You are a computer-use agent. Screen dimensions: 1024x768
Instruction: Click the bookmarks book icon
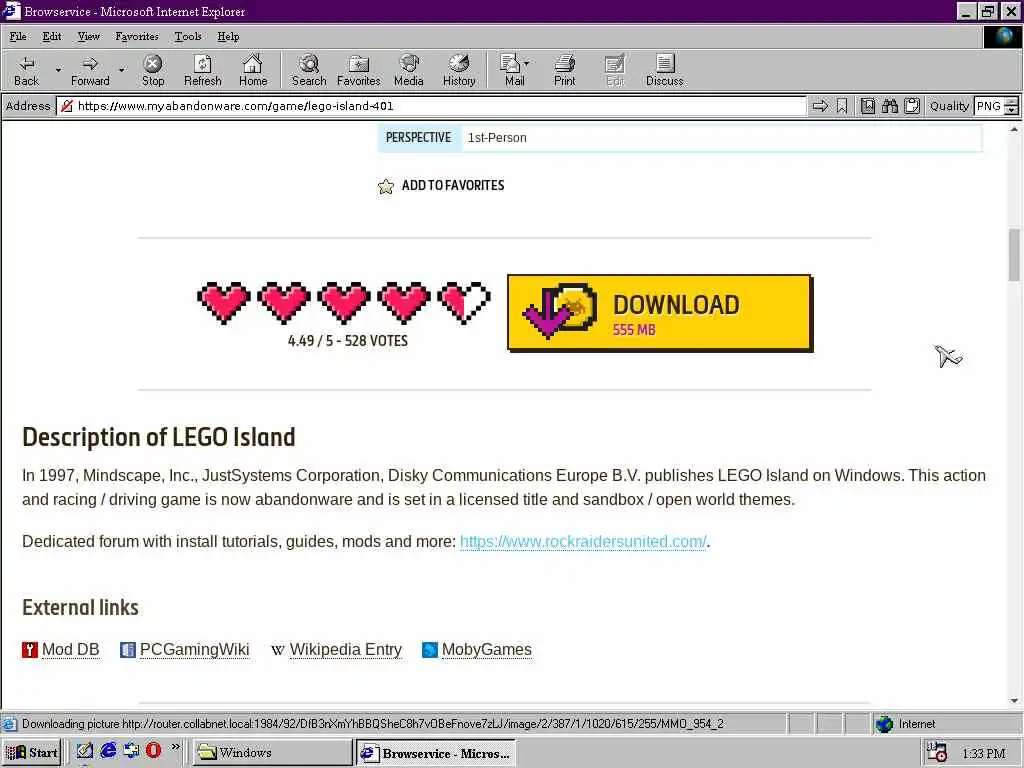click(x=867, y=106)
